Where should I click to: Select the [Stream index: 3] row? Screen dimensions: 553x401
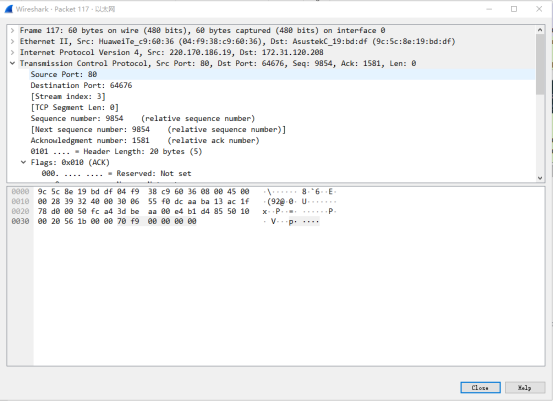tap(282, 96)
